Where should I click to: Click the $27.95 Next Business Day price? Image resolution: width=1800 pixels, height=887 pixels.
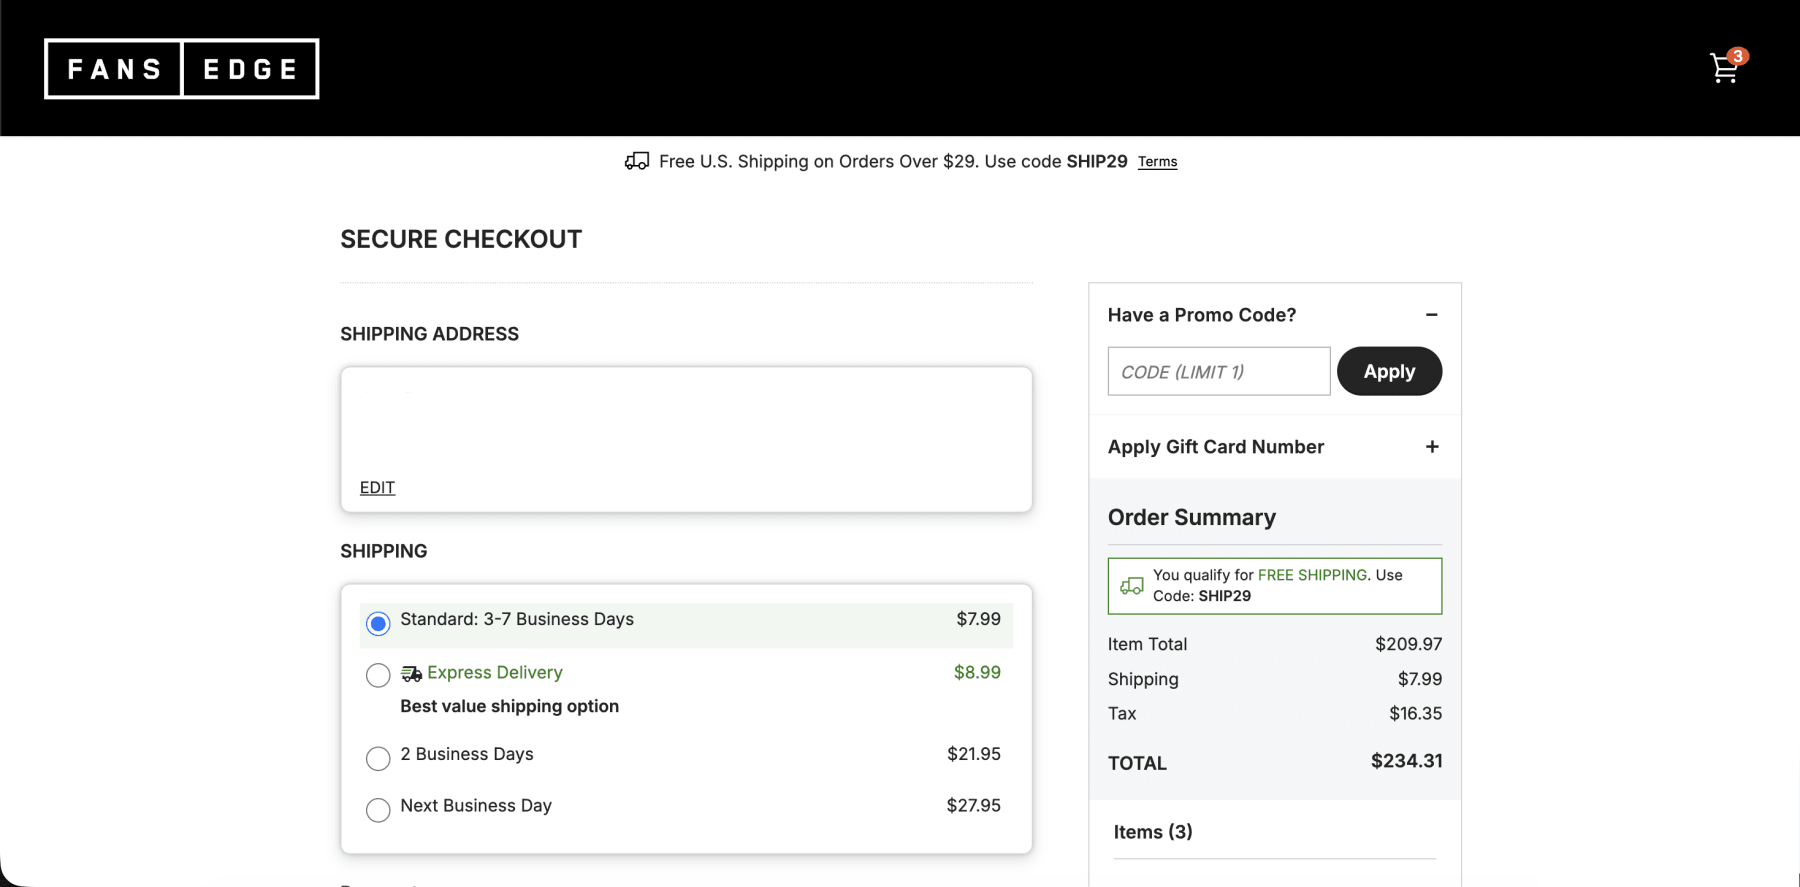click(x=973, y=806)
